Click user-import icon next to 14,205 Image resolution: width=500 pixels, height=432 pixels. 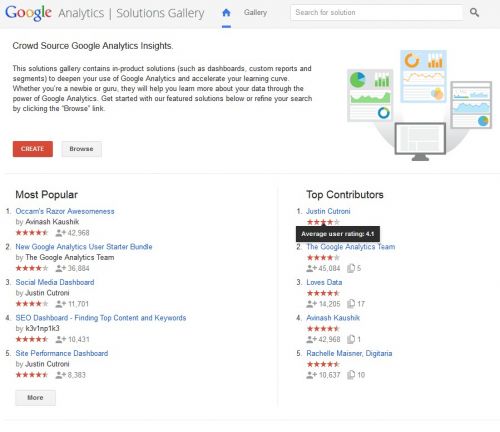[x=311, y=304]
